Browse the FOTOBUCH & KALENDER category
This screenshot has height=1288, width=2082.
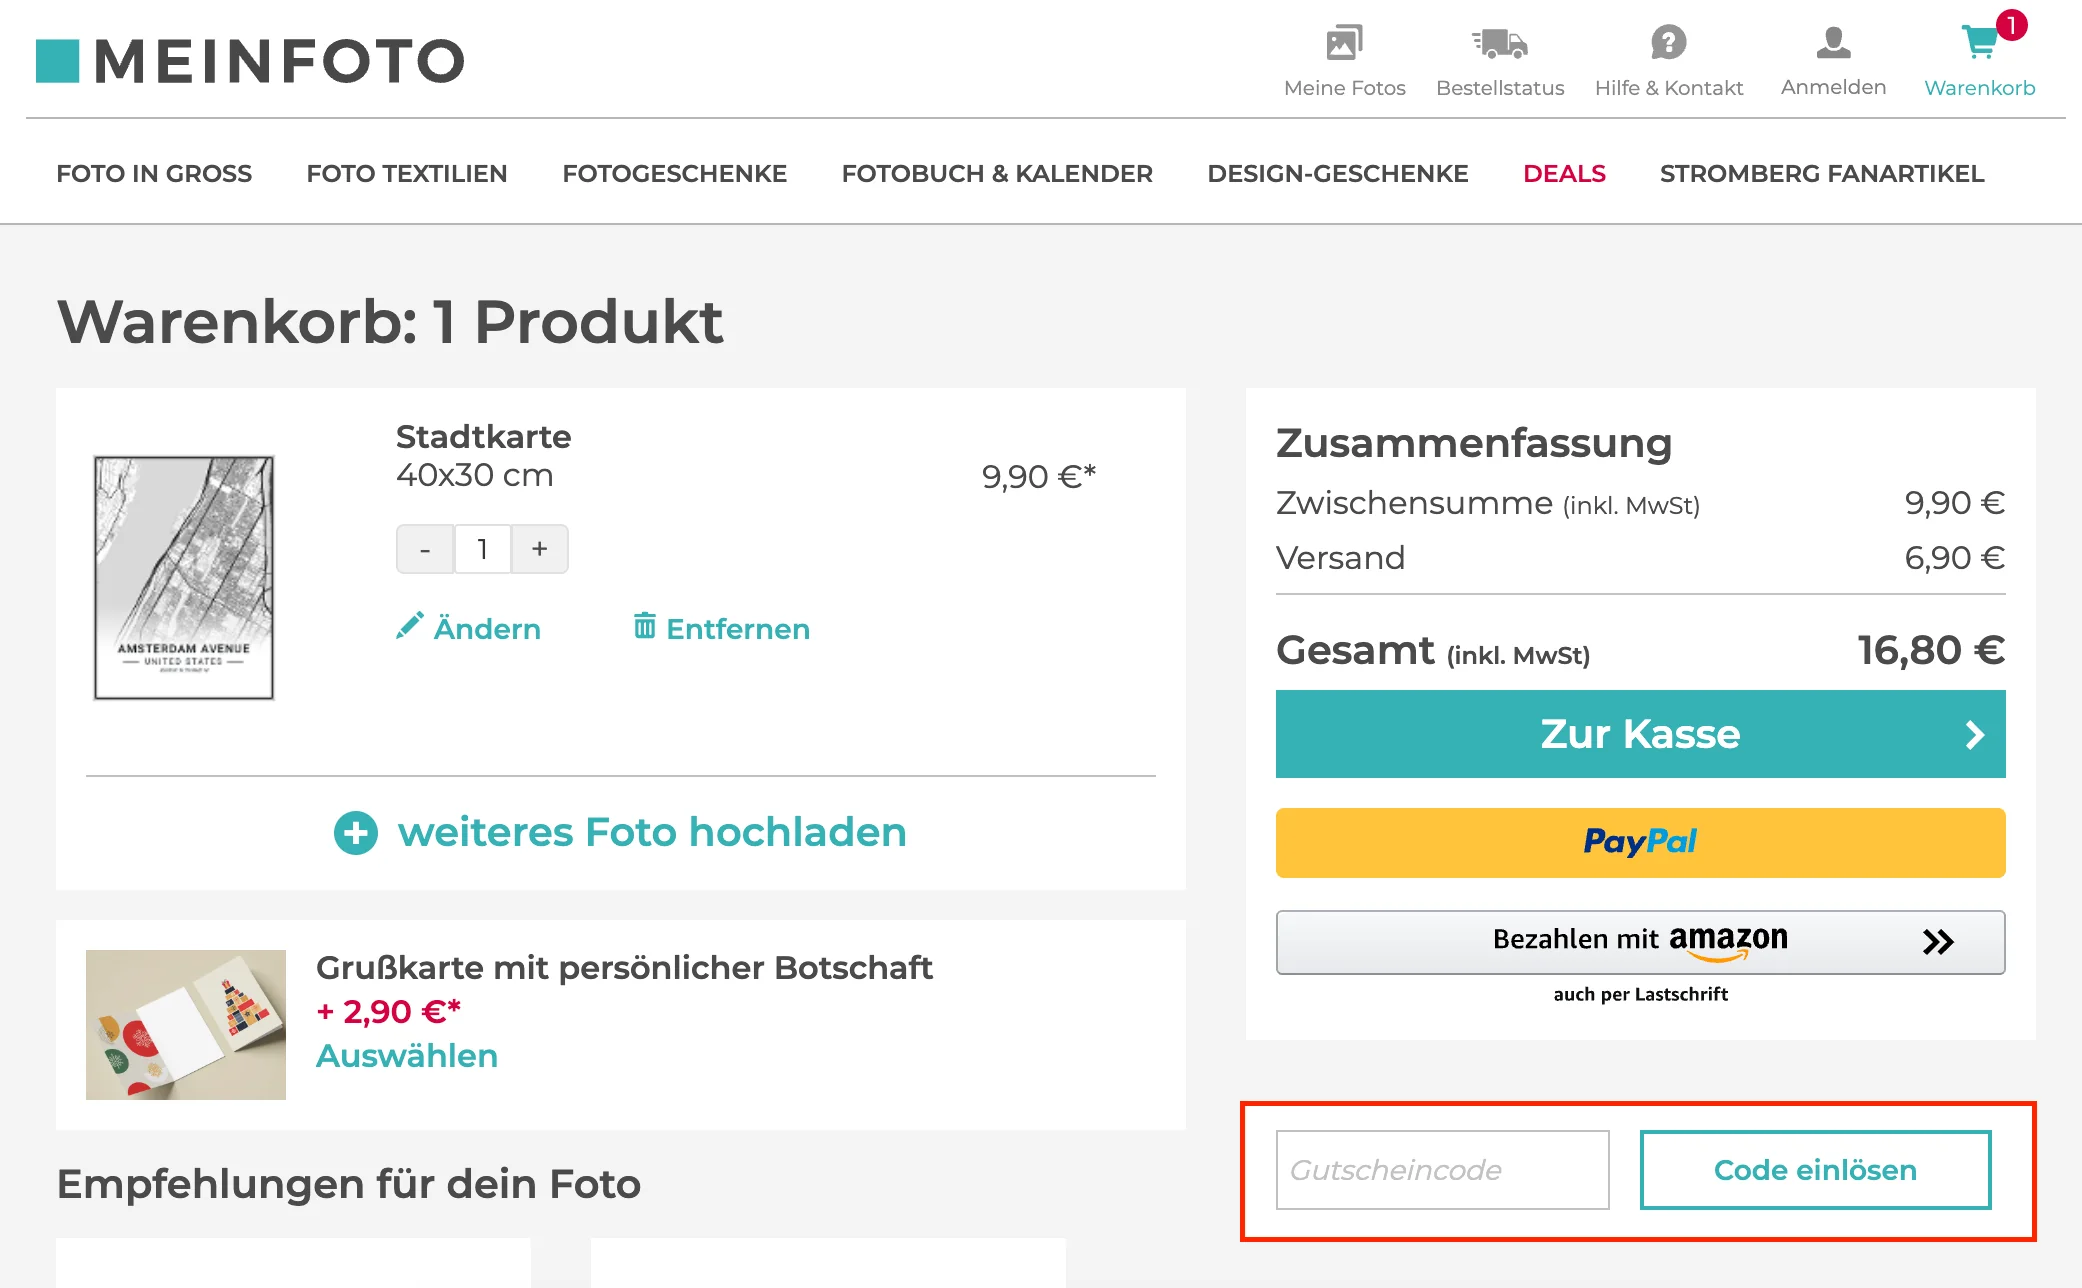click(997, 173)
